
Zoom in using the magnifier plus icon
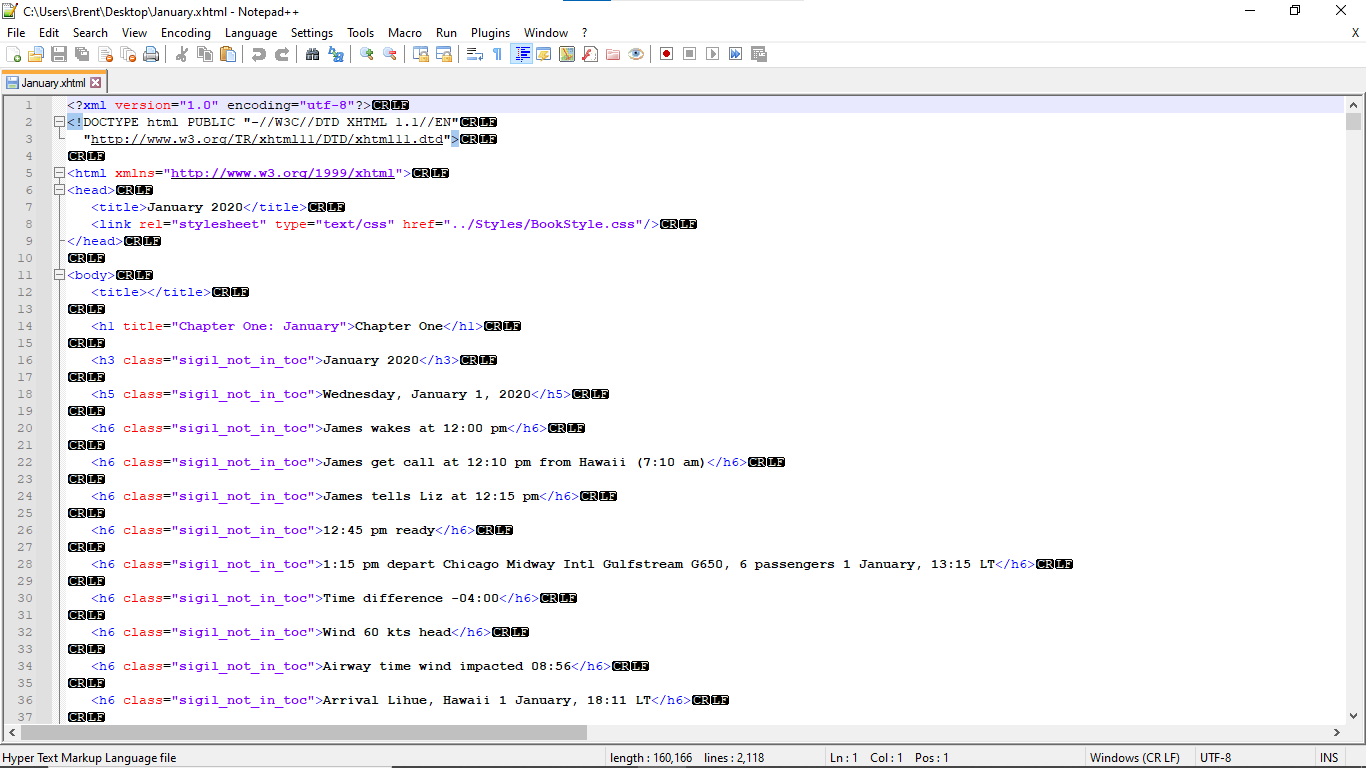(x=367, y=54)
